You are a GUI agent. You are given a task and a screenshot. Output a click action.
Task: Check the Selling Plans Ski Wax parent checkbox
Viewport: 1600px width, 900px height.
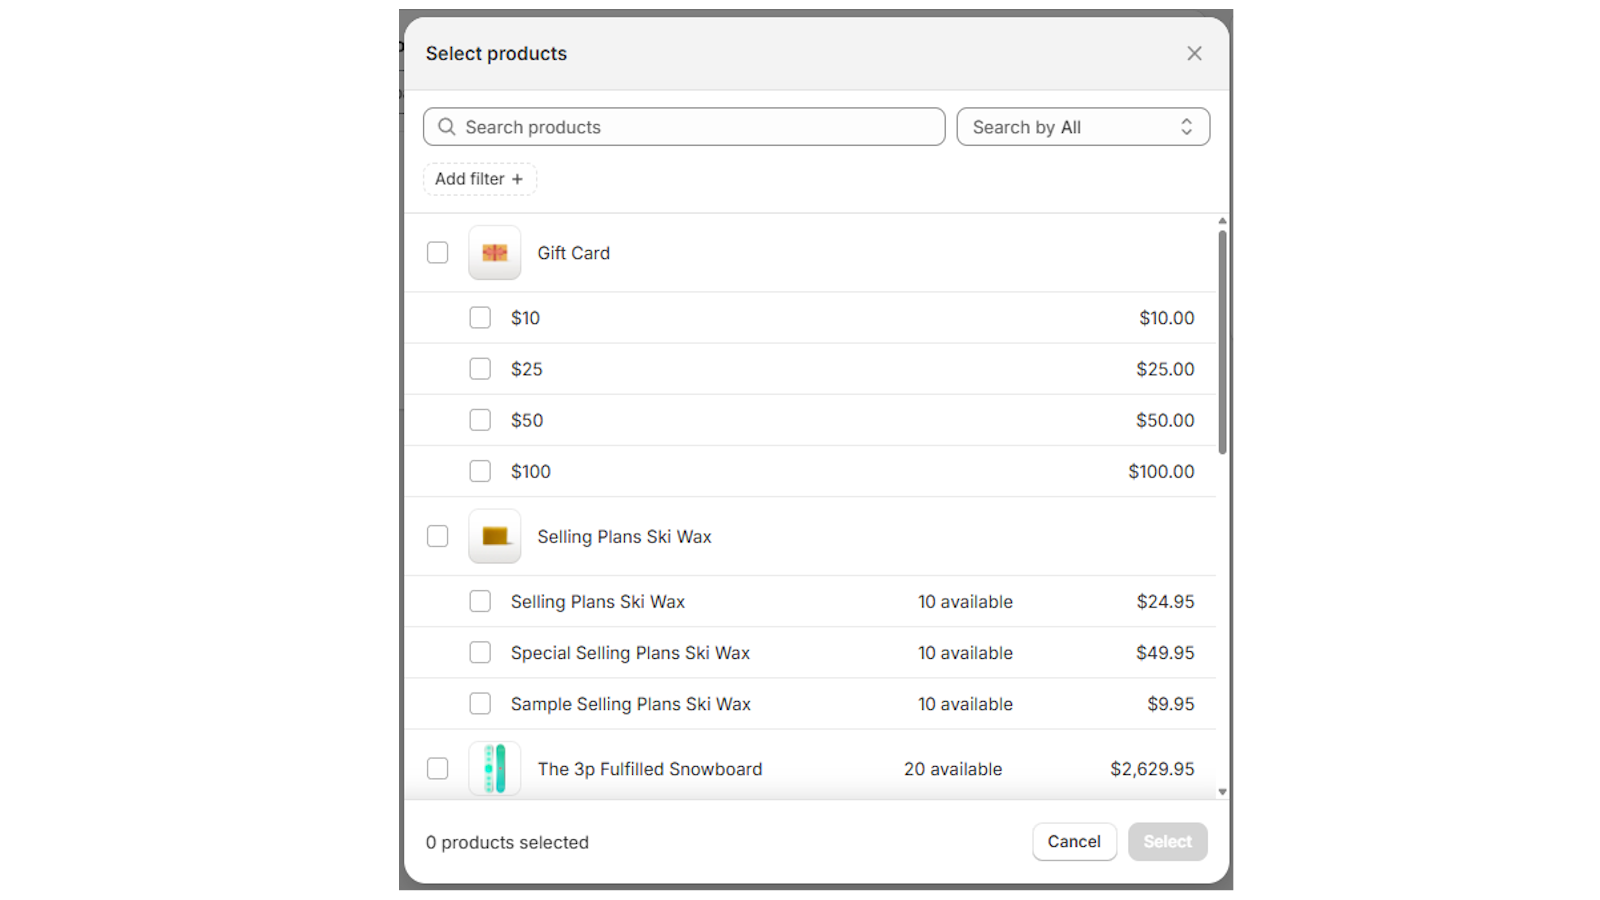pos(437,536)
